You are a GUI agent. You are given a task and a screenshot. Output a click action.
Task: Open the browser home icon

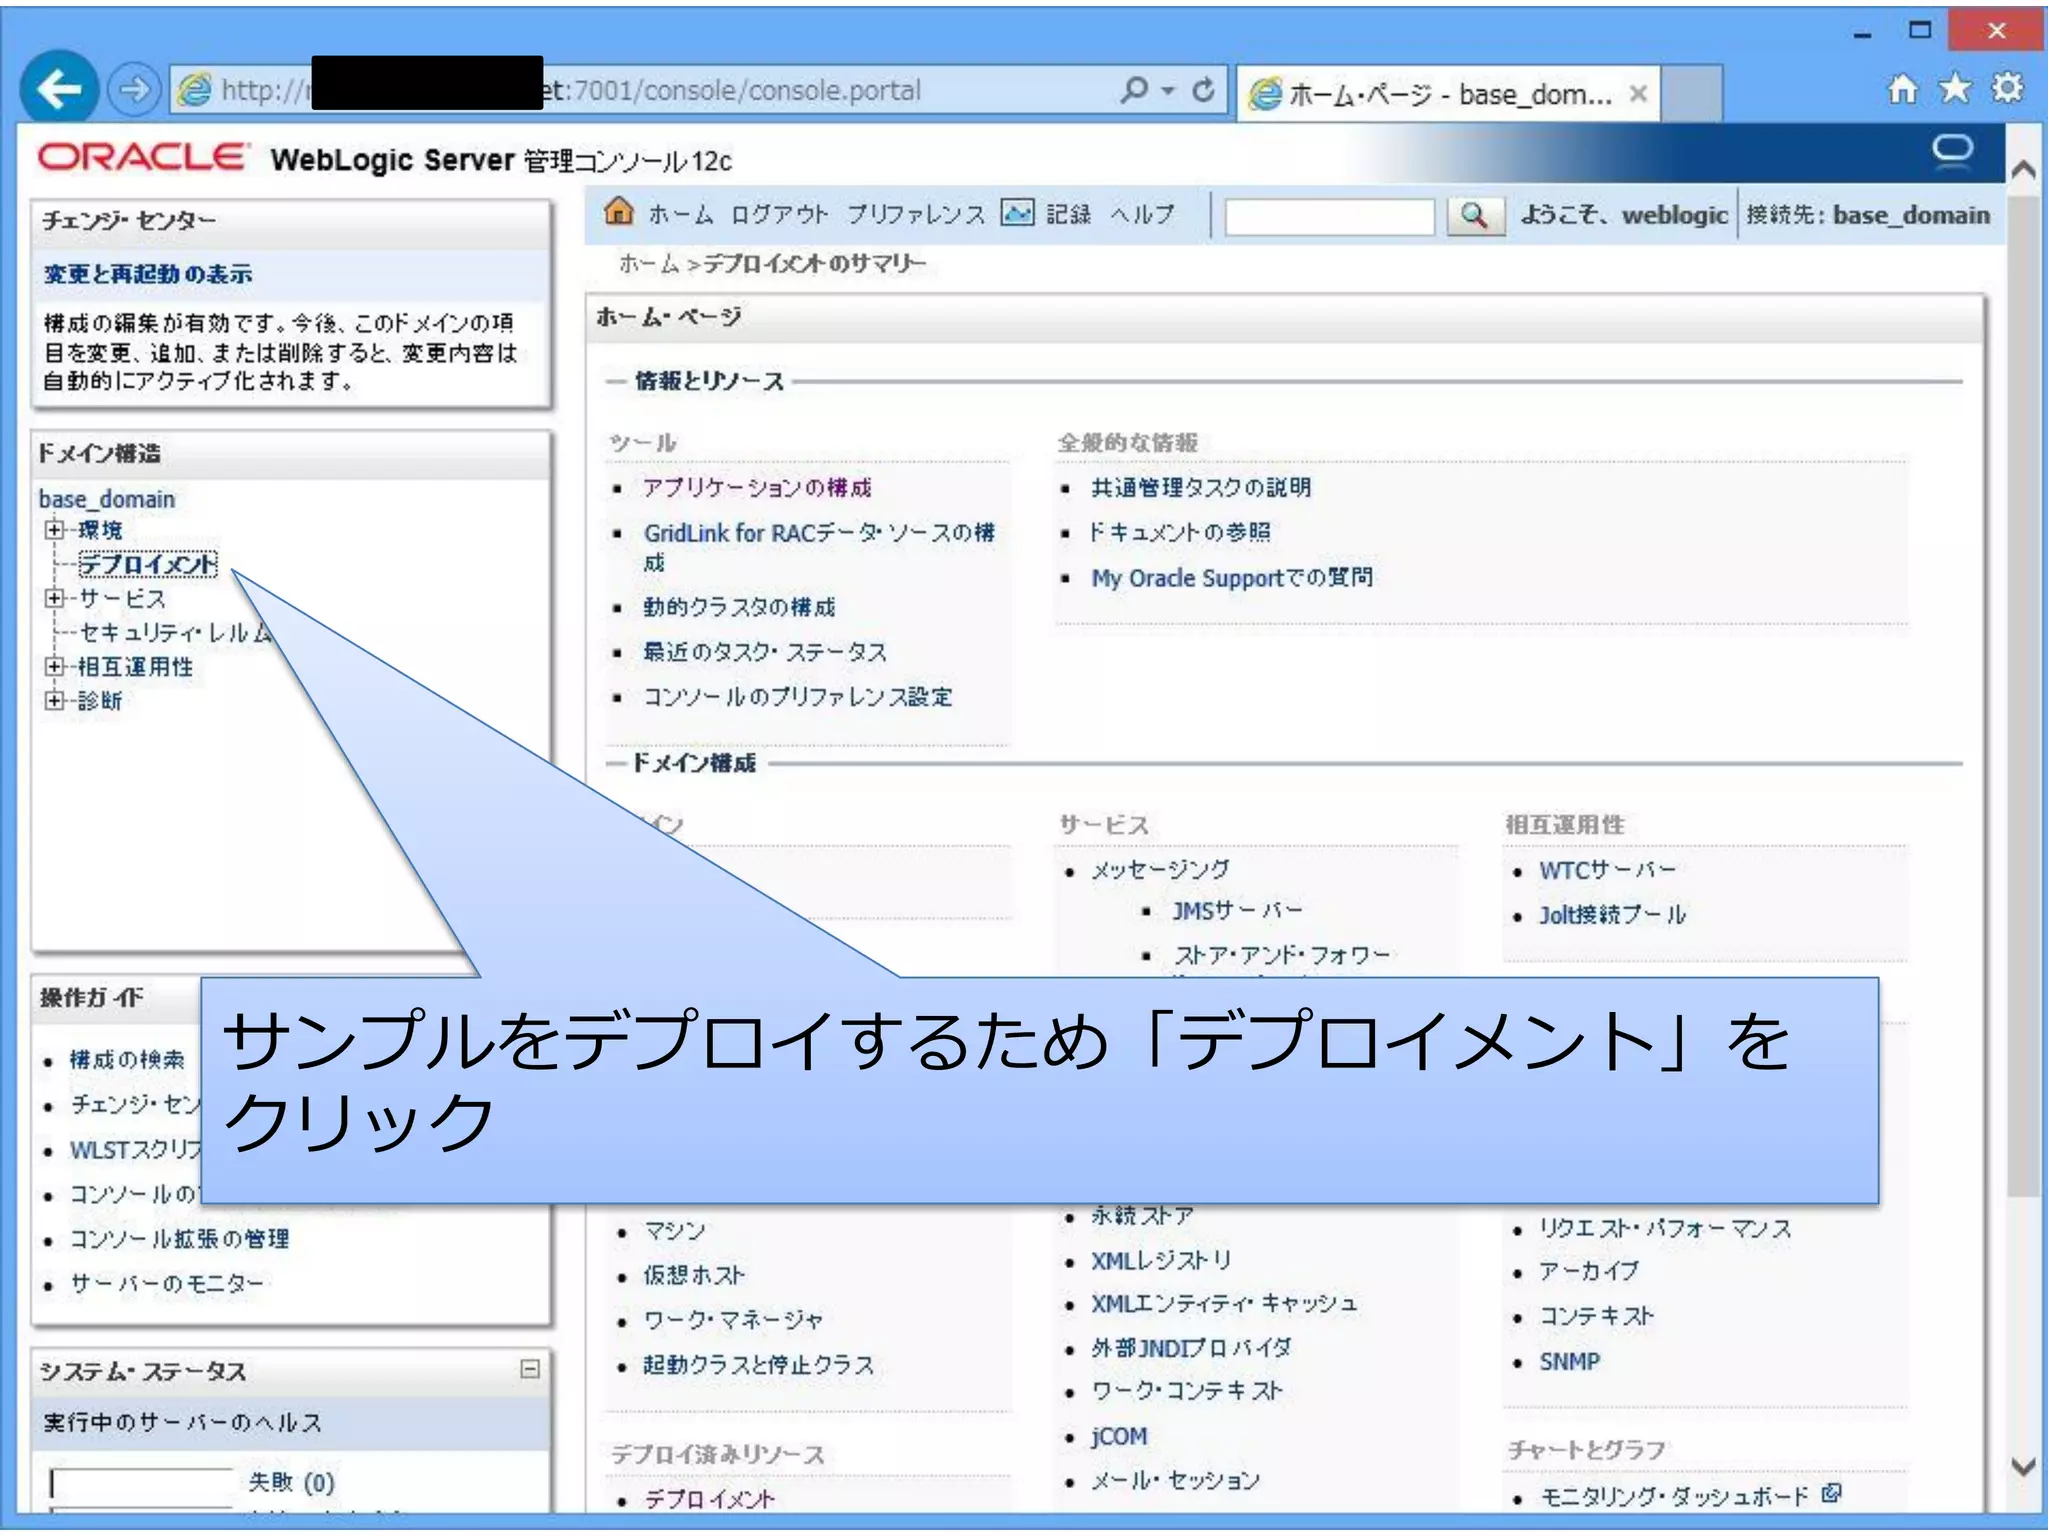pyautogui.click(x=1902, y=89)
